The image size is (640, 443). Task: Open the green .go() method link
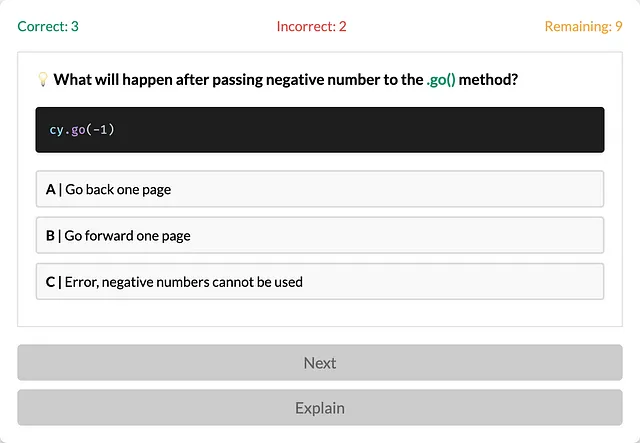(441, 79)
